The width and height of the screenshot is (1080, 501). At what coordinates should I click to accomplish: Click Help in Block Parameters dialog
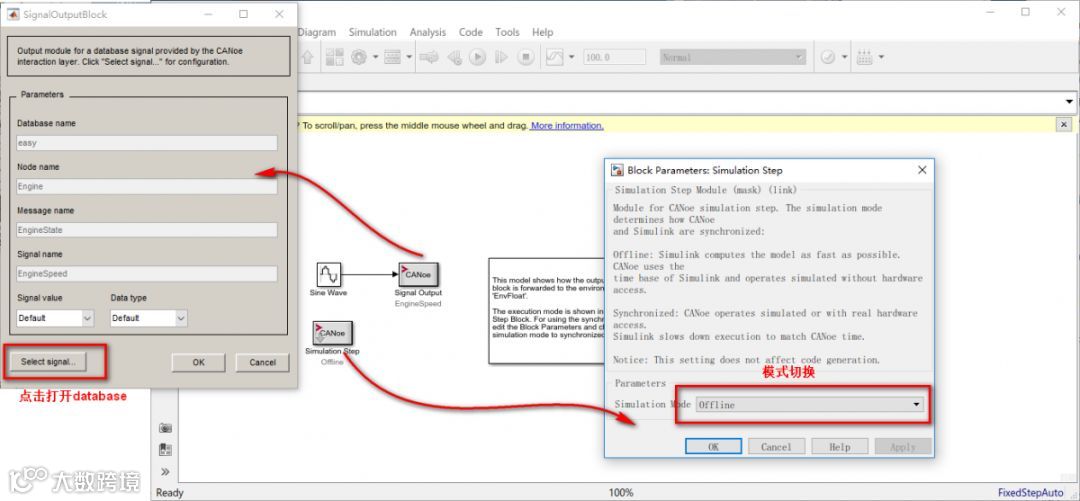coord(840,447)
